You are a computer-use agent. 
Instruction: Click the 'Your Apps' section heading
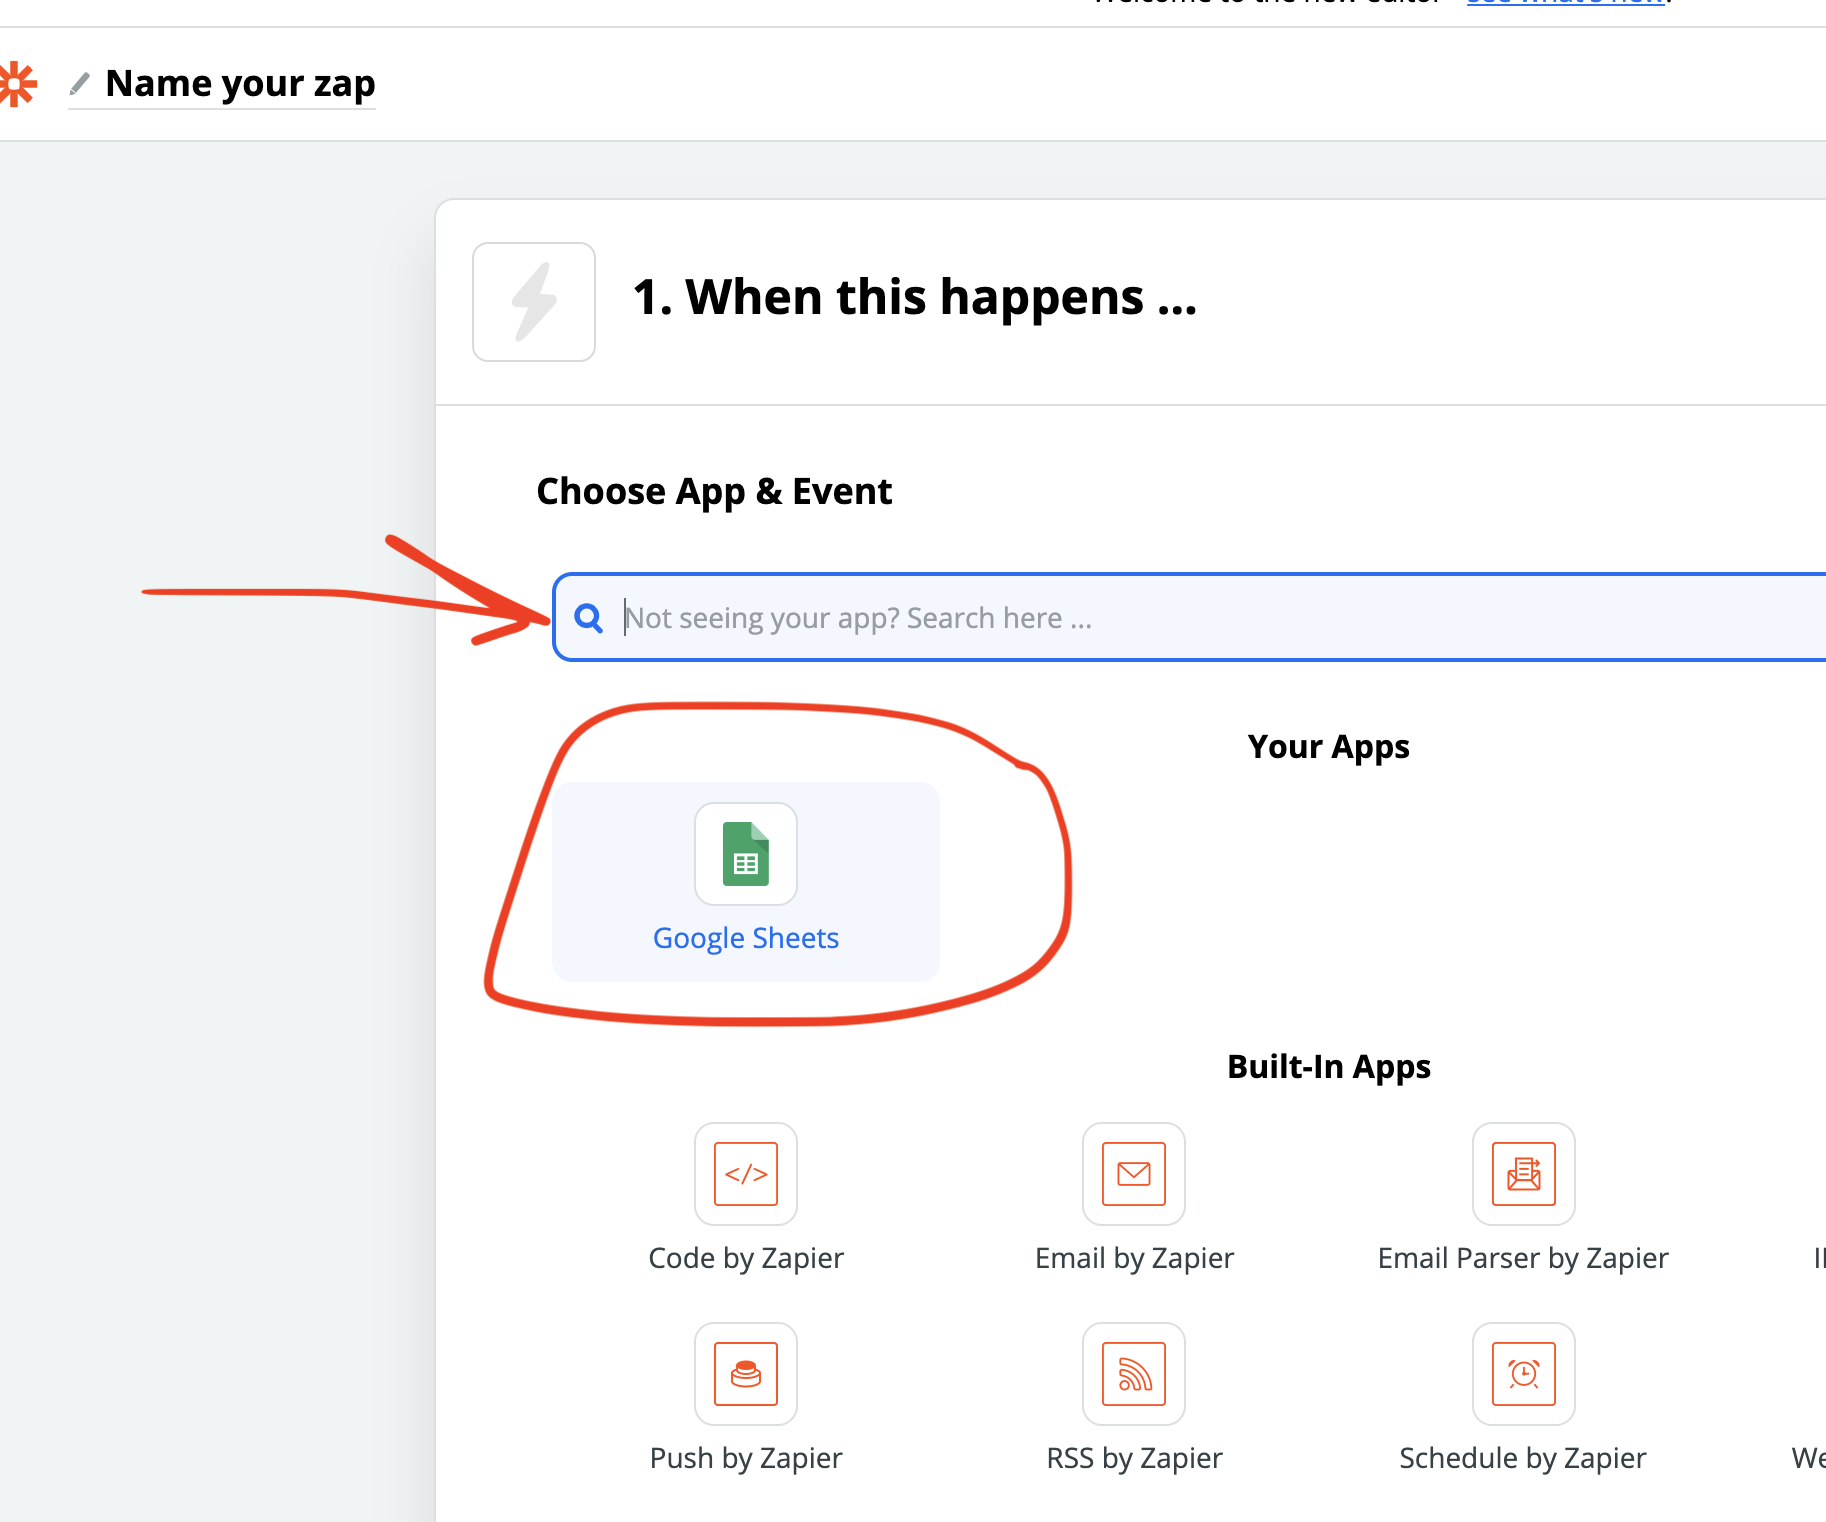[x=1329, y=747]
